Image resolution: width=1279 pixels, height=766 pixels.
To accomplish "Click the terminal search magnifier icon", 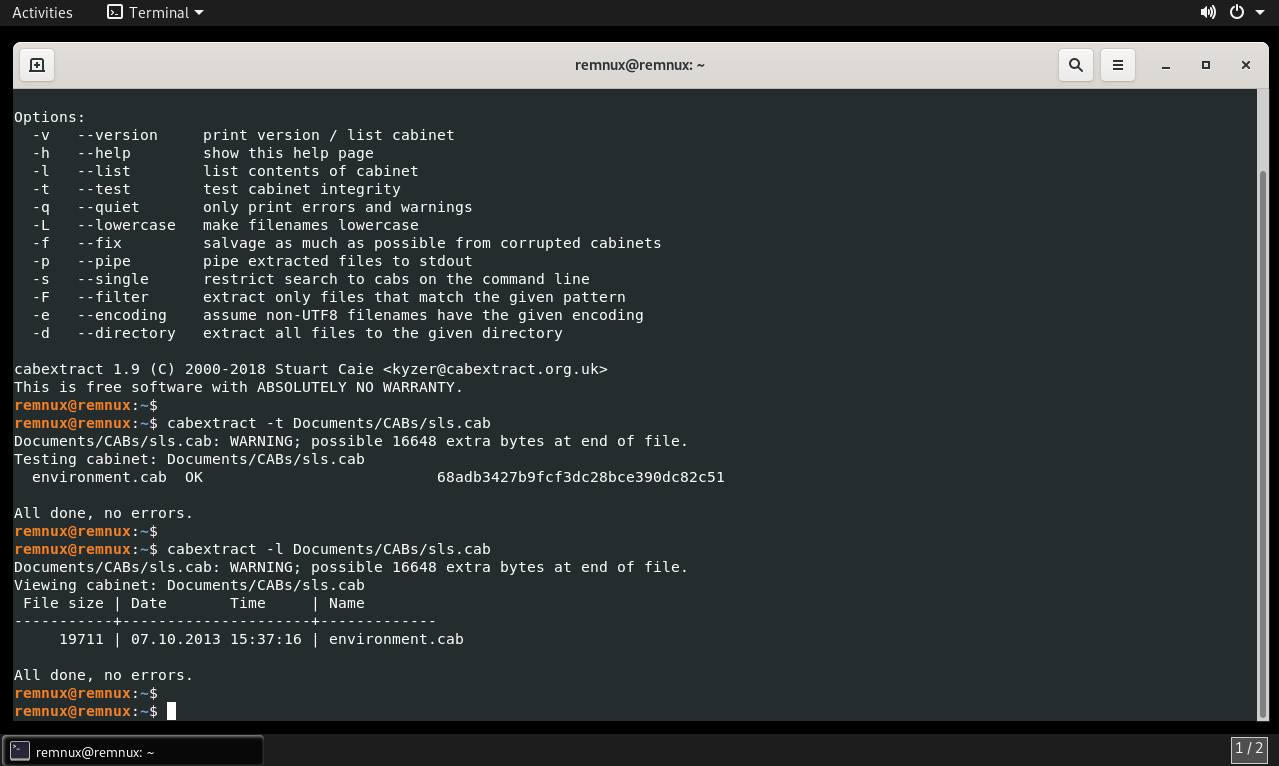I will 1076,65.
